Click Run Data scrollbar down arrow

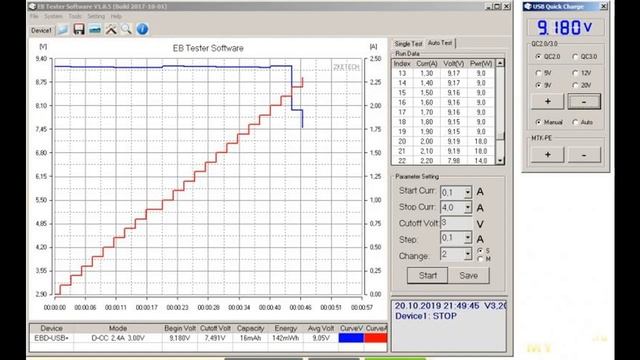[500, 160]
